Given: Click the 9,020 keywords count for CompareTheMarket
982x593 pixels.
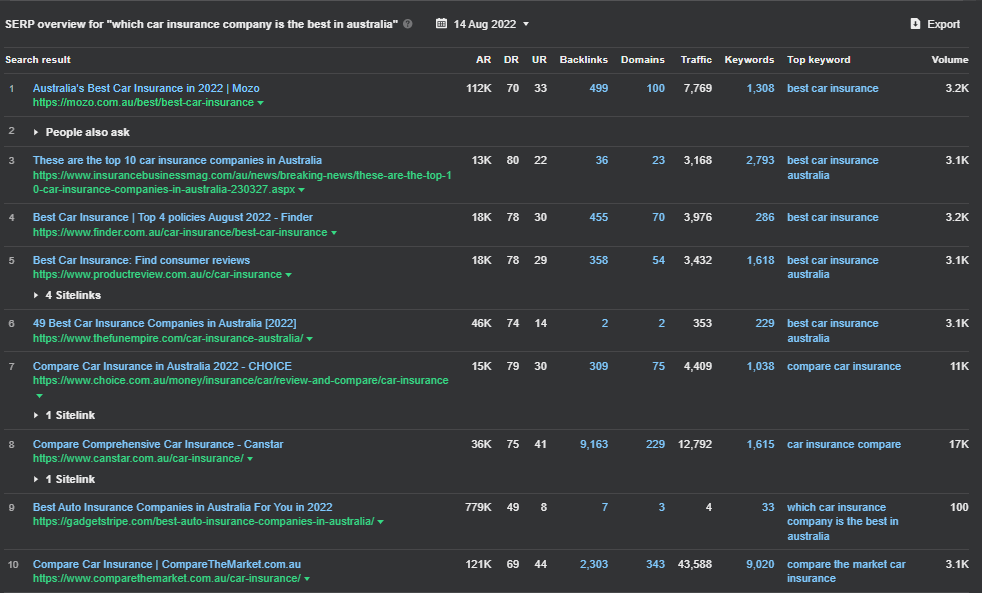Looking at the screenshot, I should click(760, 564).
